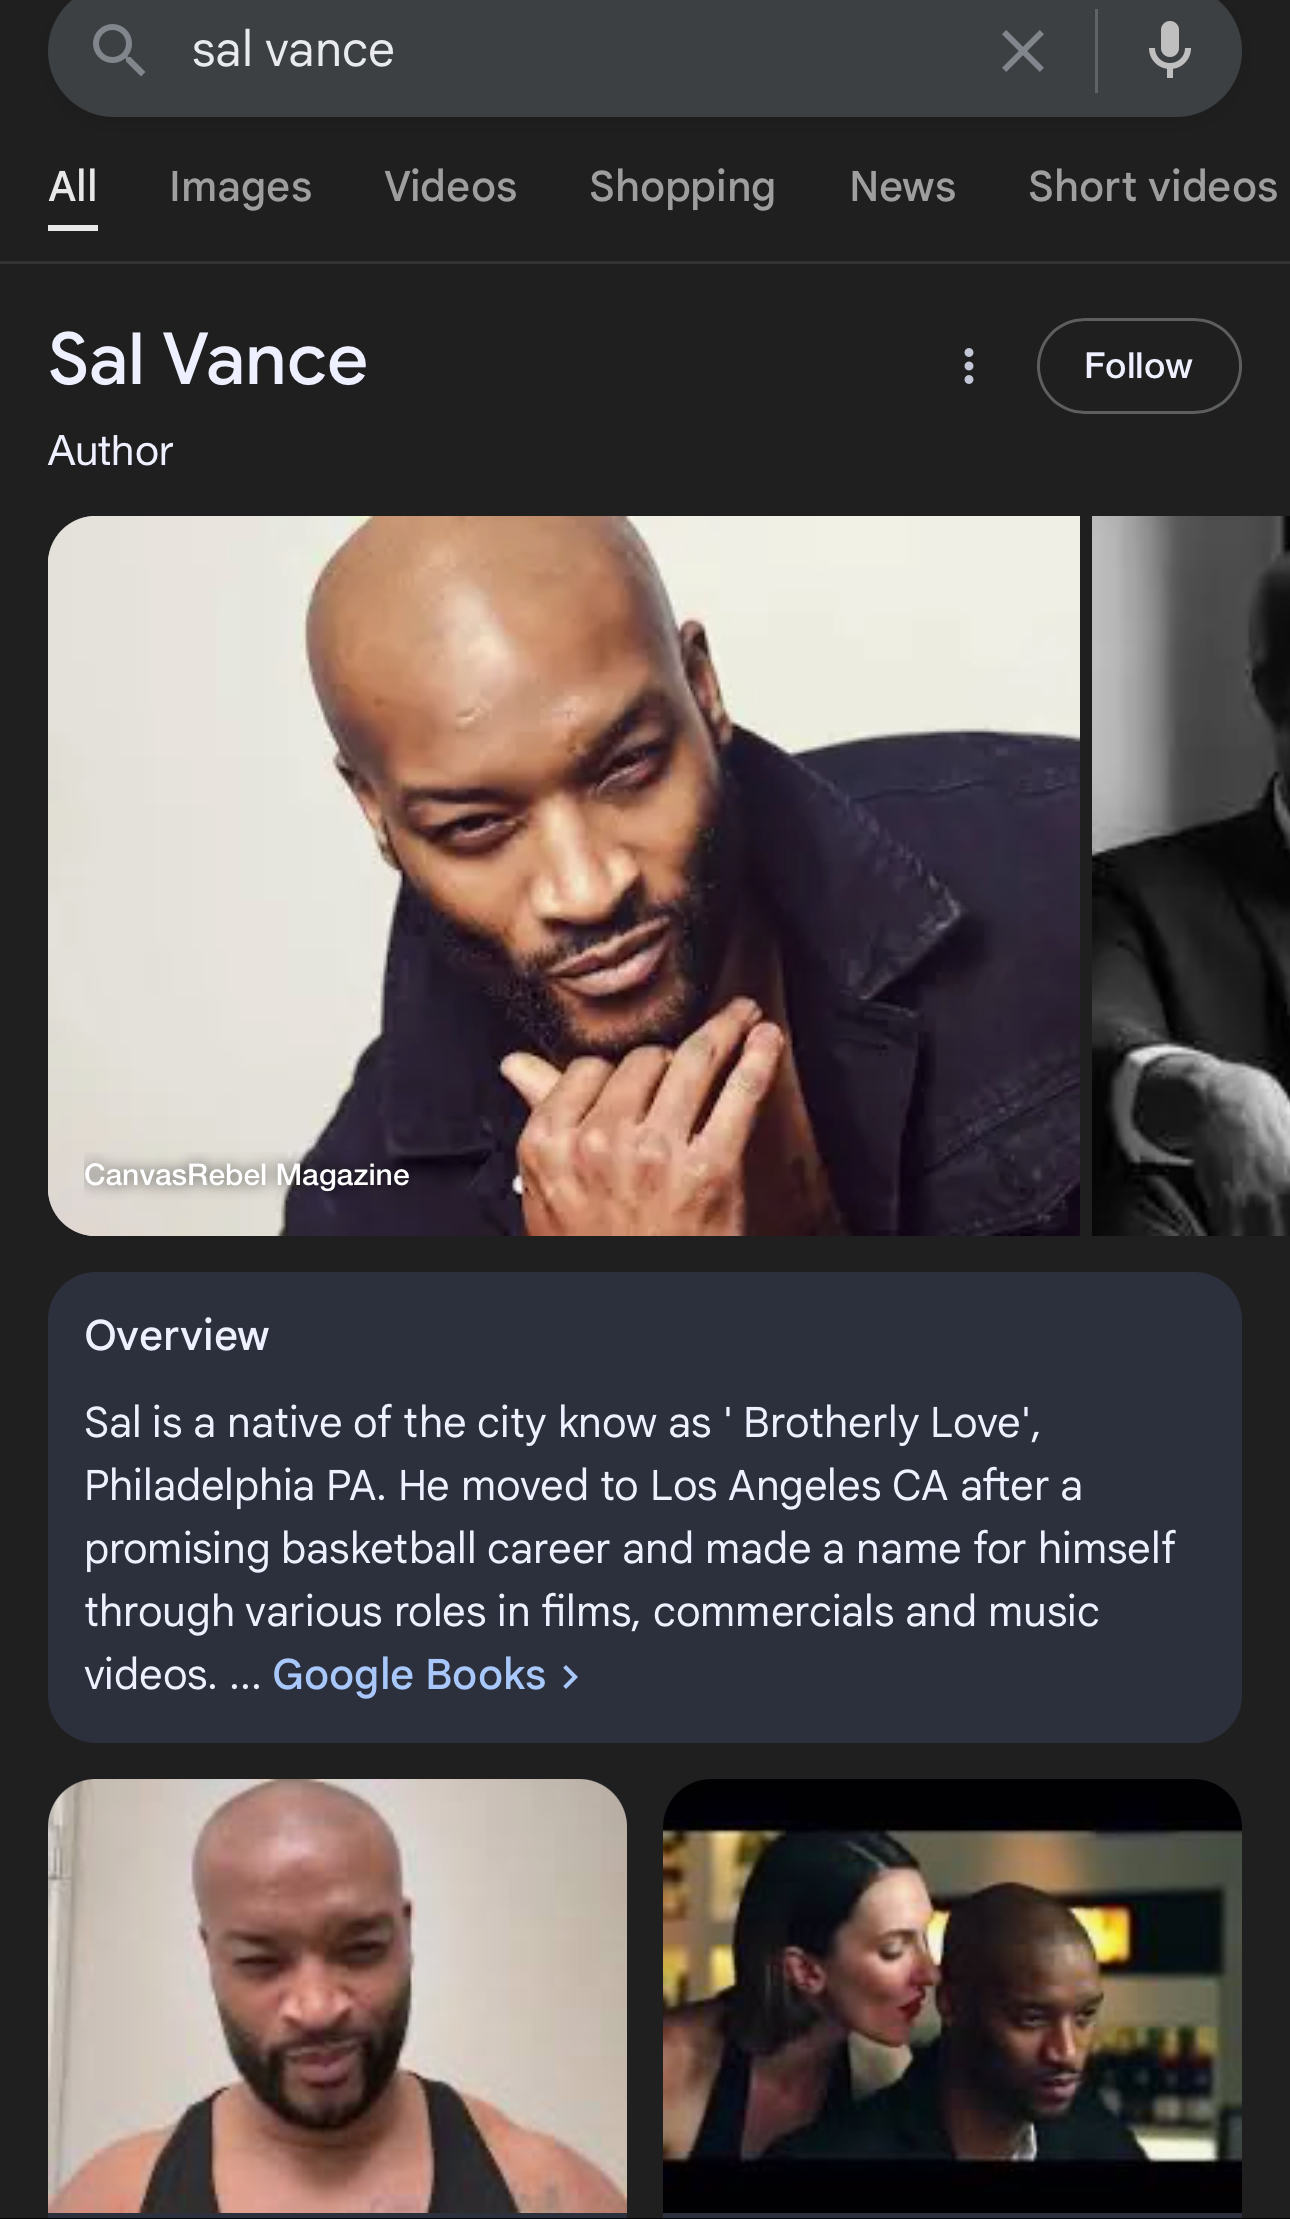Open the Google Books link

tap(409, 1675)
